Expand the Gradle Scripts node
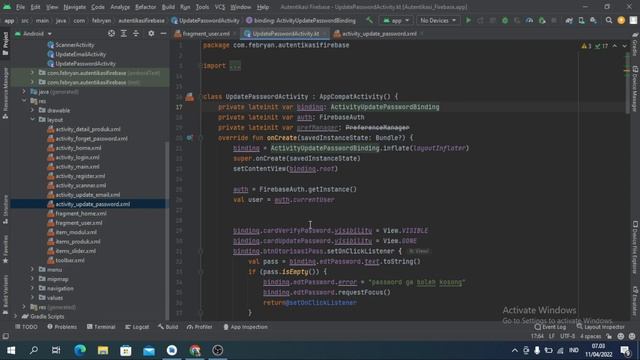Viewport: 640px width, 360px height. coord(16,316)
